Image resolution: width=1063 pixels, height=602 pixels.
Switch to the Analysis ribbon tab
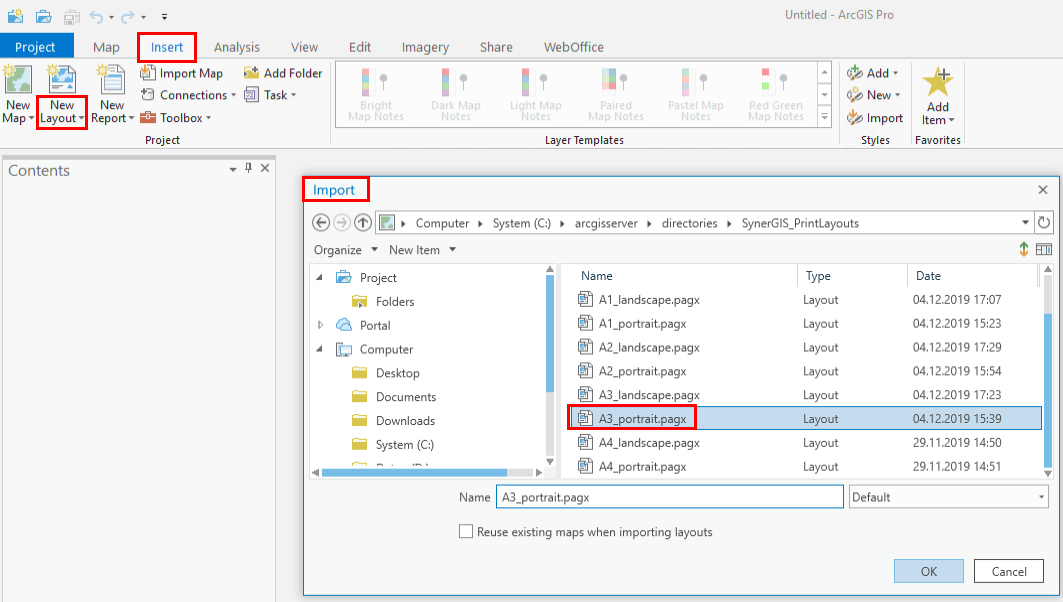(x=236, y=46)
